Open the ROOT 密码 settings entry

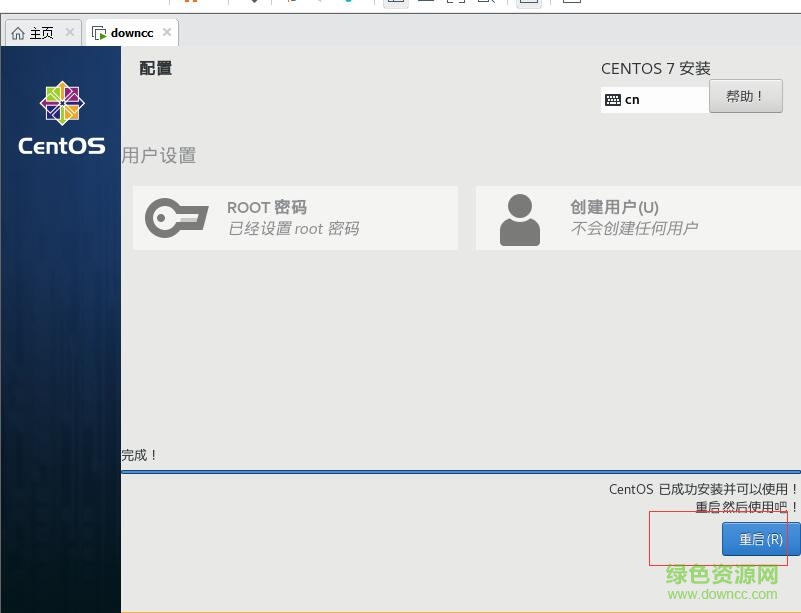295,218
